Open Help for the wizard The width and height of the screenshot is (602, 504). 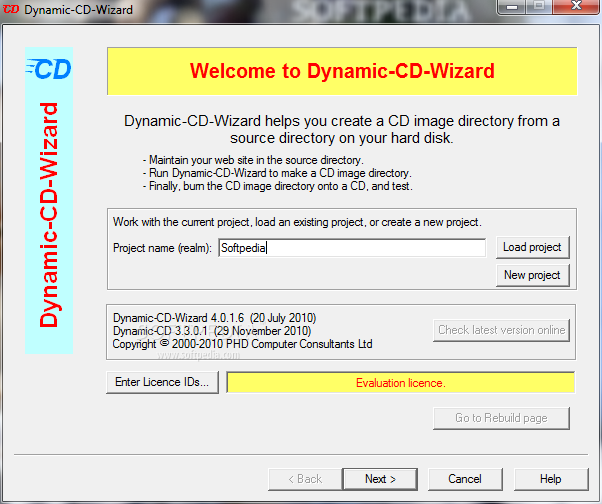tap(551, 479)
